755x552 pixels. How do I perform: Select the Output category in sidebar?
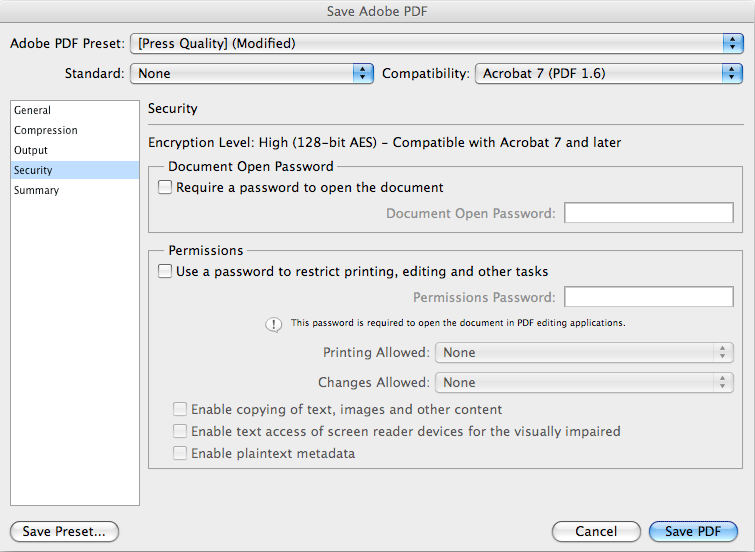point(75,150)
